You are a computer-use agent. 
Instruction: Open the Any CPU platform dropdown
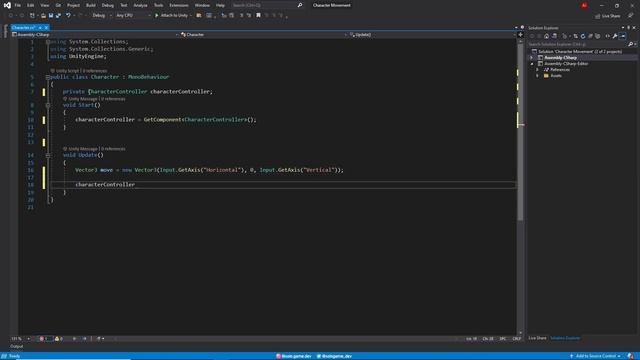pyautogui.click(x=133, y=16)
